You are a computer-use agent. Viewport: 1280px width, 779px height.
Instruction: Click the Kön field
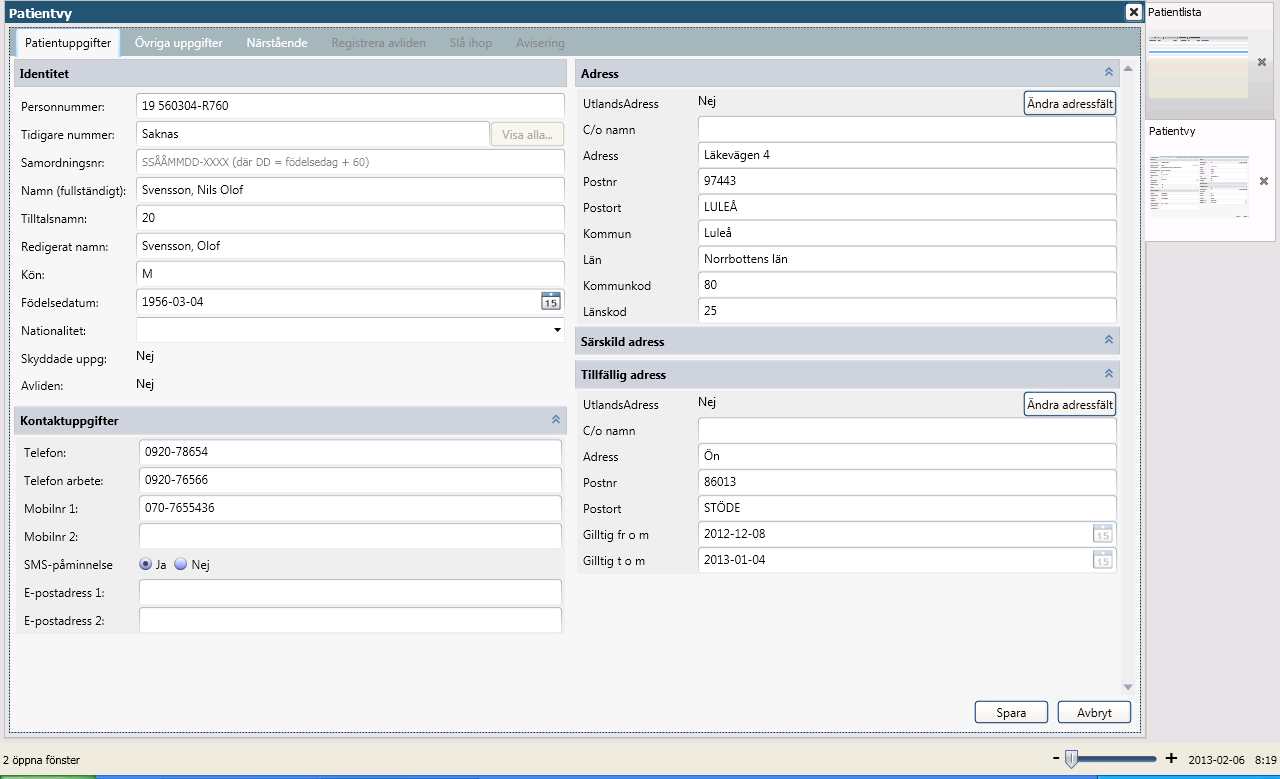click(350, 273)
